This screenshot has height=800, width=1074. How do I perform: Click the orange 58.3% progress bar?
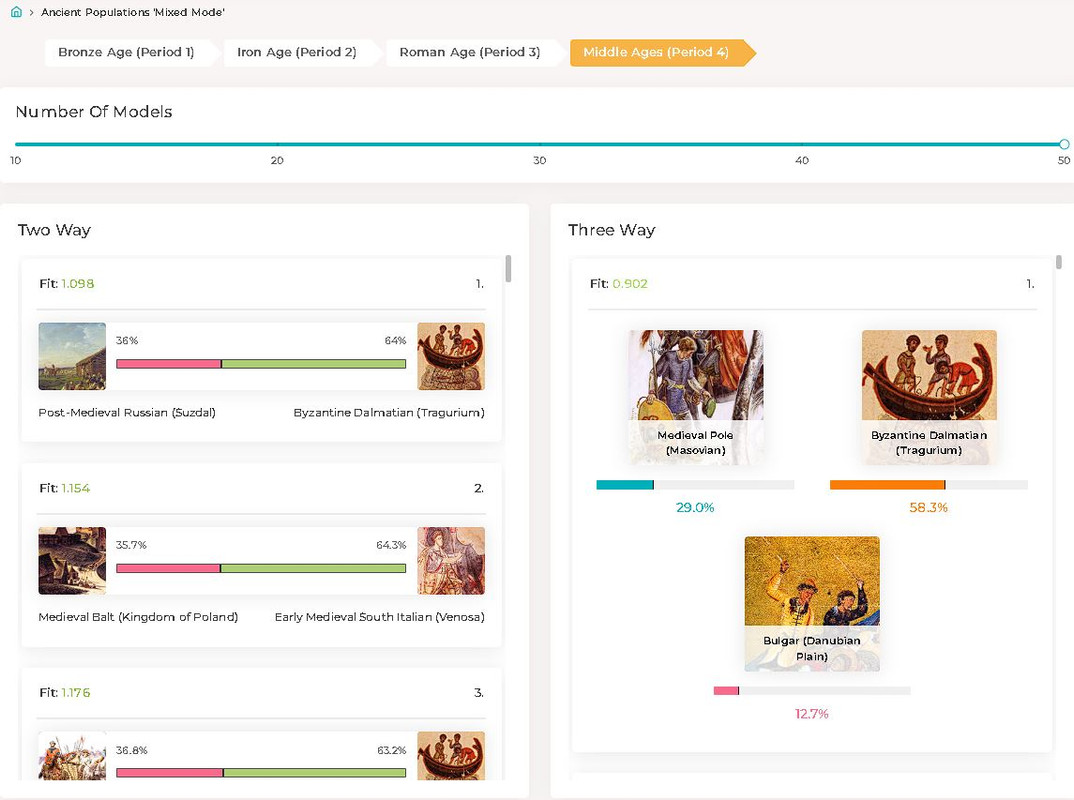click(x=929, y=485)
